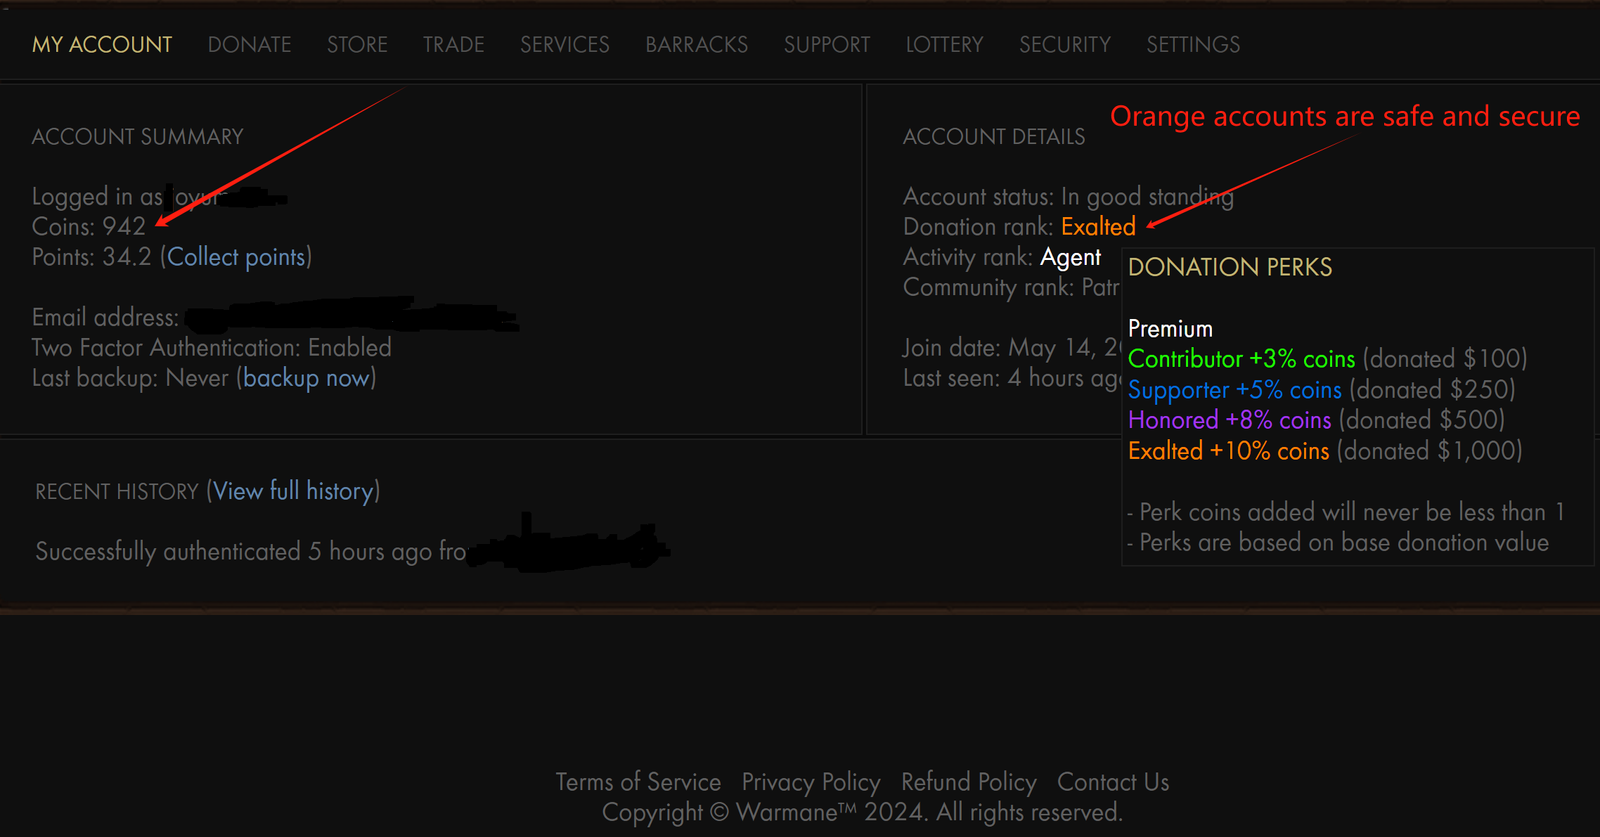
Task: Open the Support page
Action: click(827, 45)
